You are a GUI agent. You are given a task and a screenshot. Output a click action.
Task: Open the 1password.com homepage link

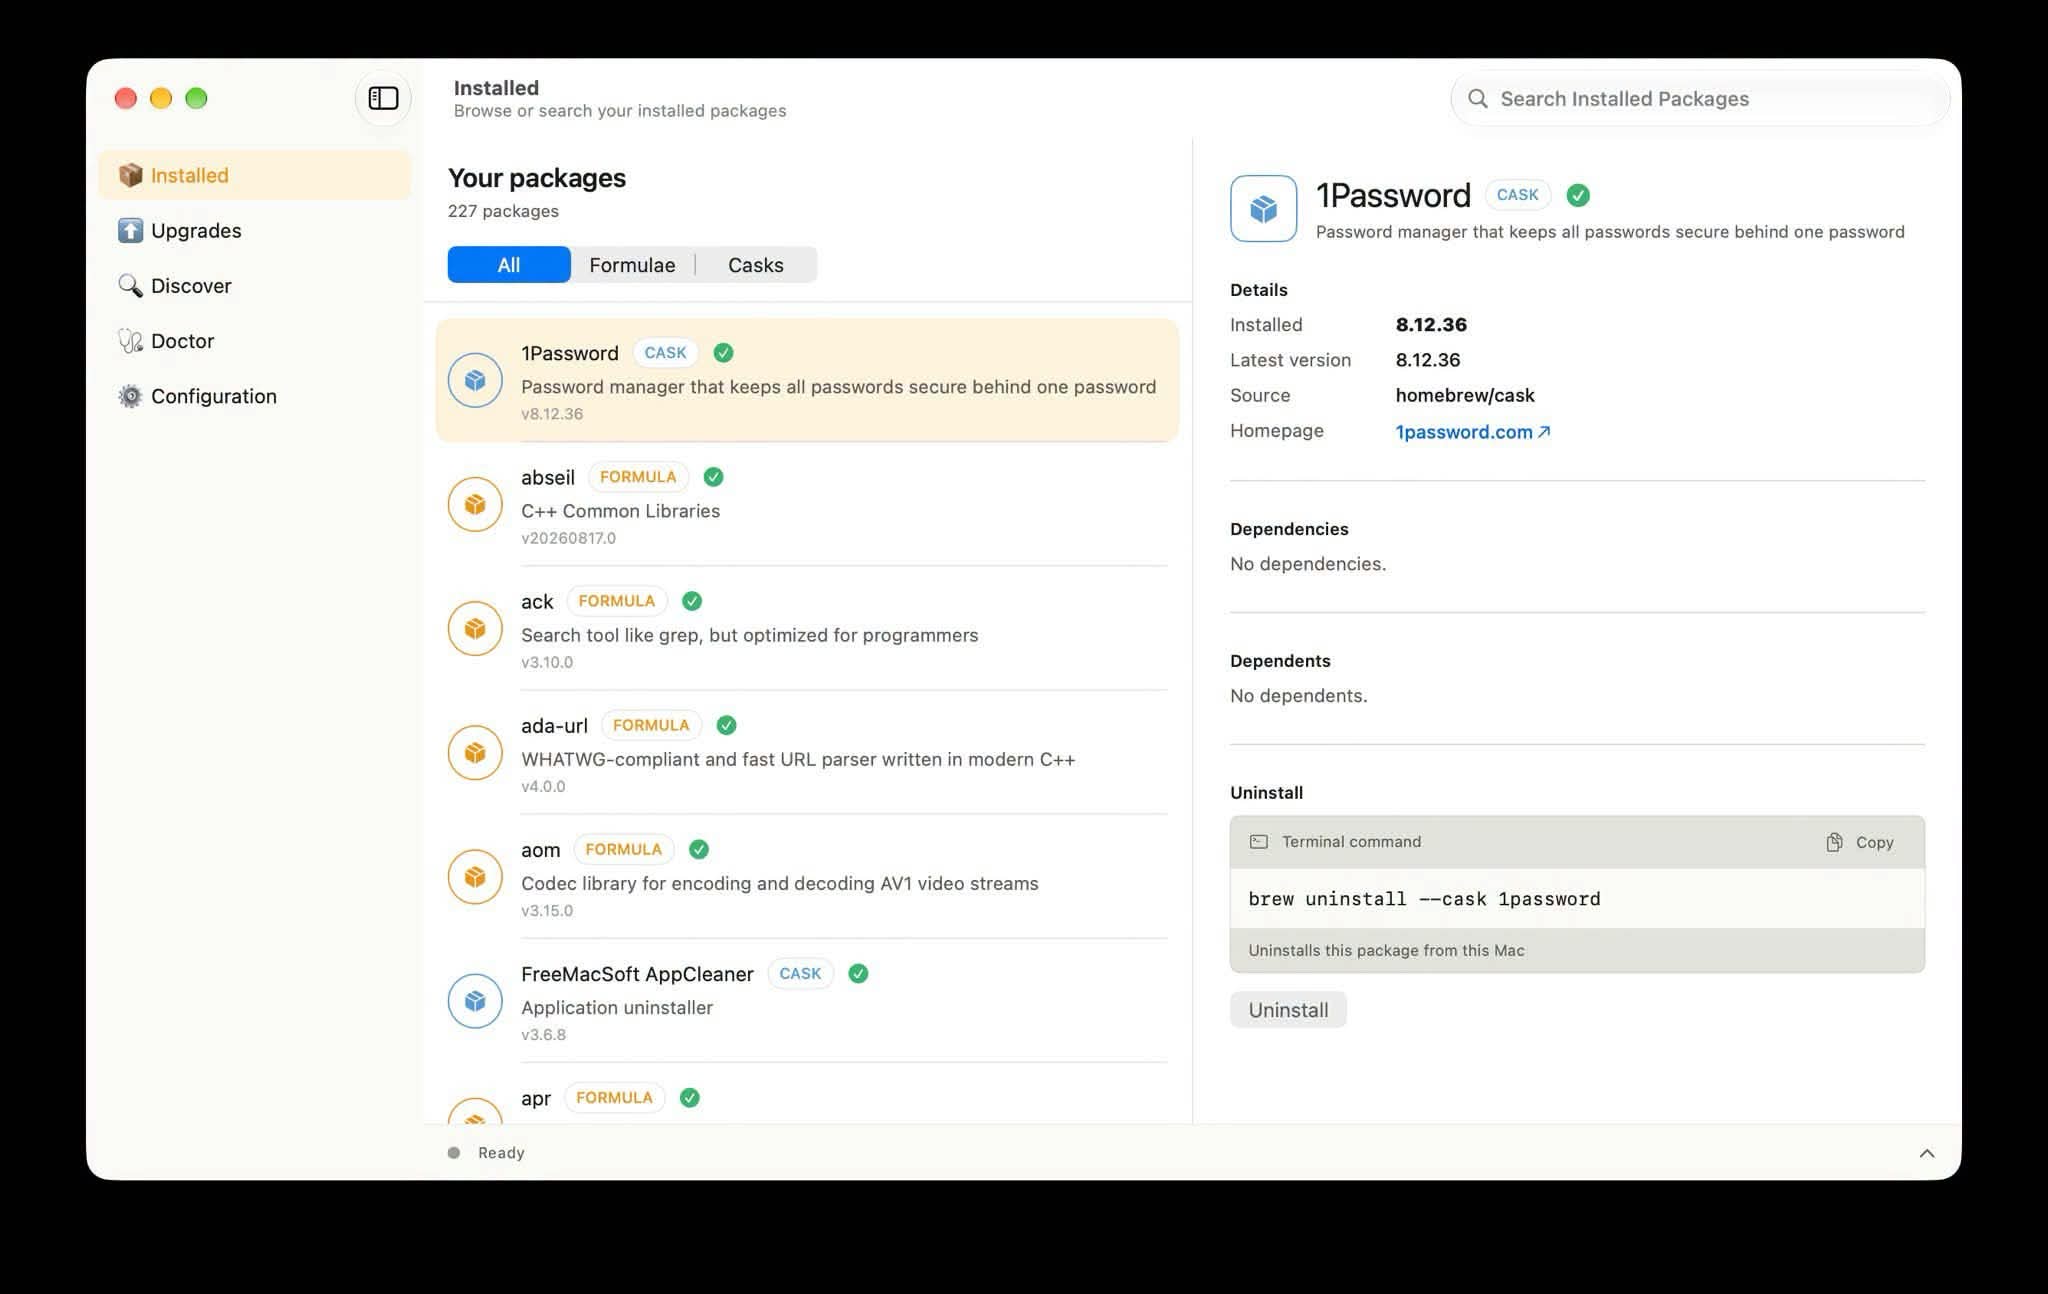(x=1472, y=432)
